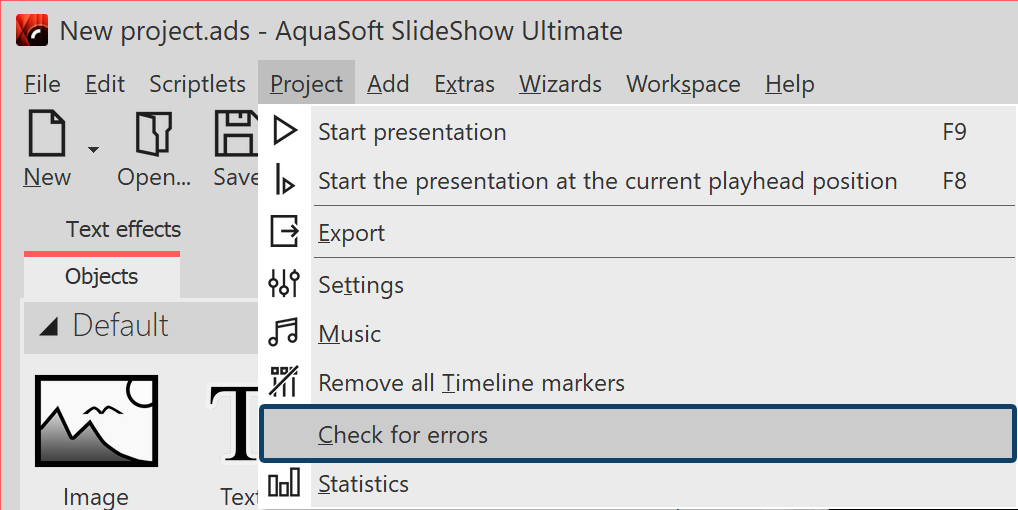
Task: Click the Remove Timeline markers icon
Action: (x=285, y=382)
